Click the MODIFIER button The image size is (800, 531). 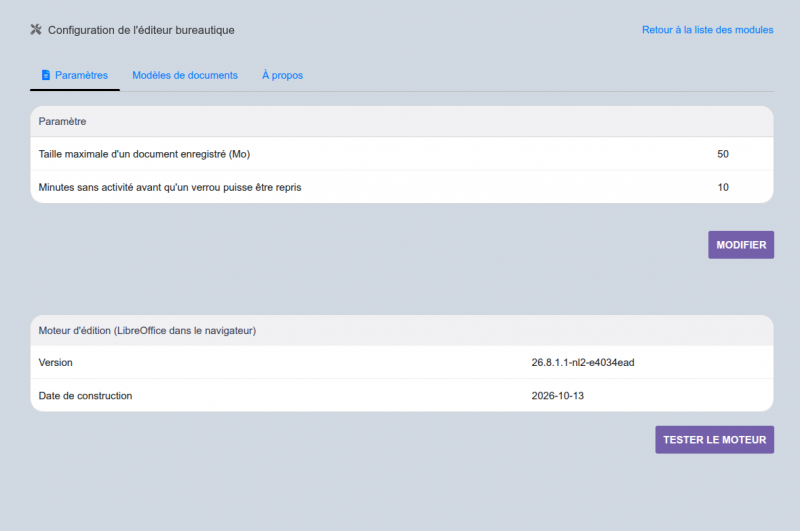coord(741,245)
